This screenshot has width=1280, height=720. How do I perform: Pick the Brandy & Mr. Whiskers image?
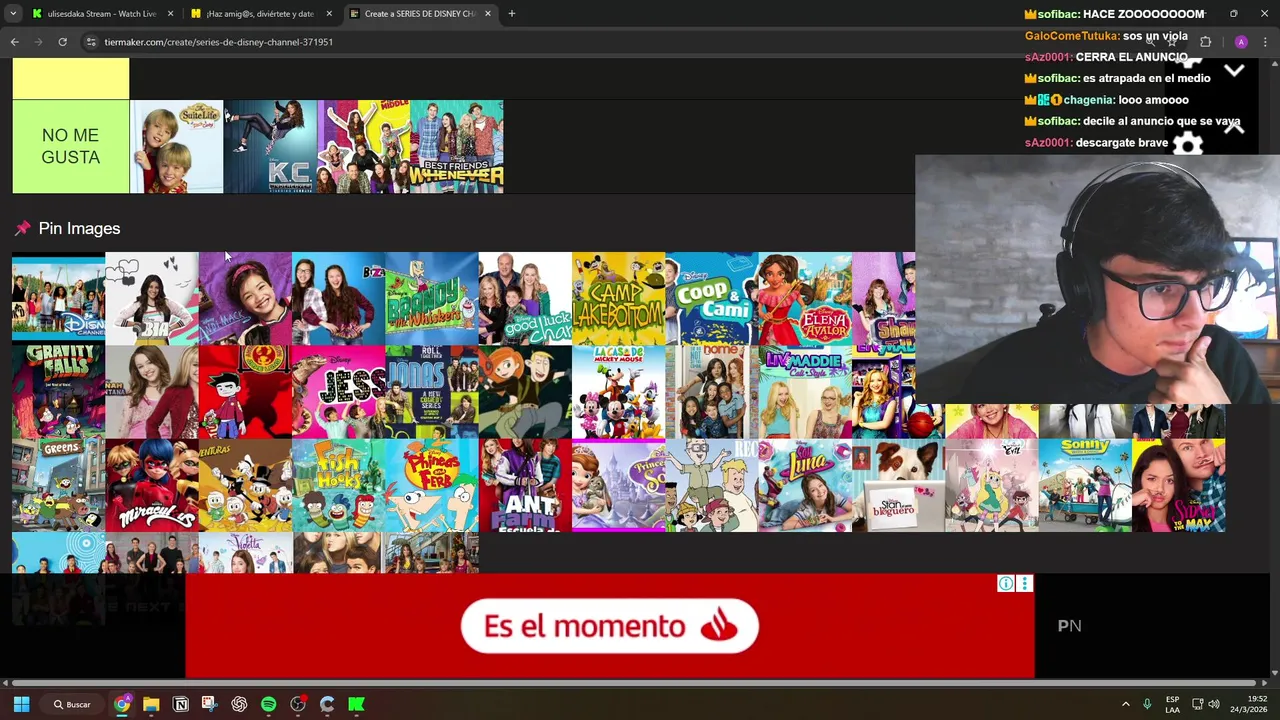point(432,298)
